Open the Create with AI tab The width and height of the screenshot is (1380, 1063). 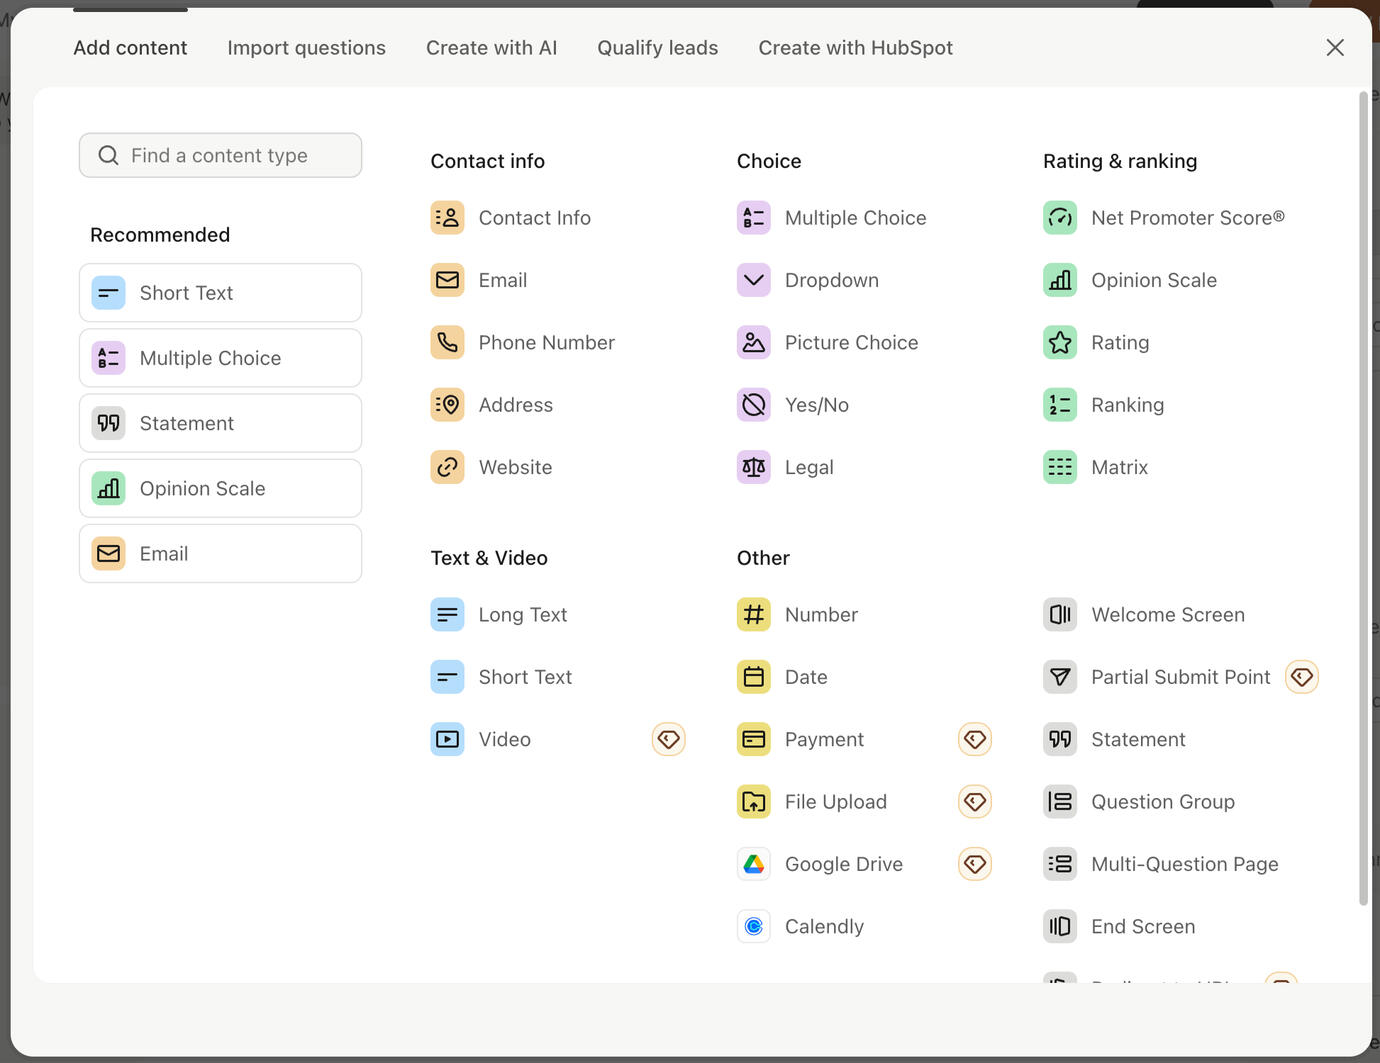(491, 48)
